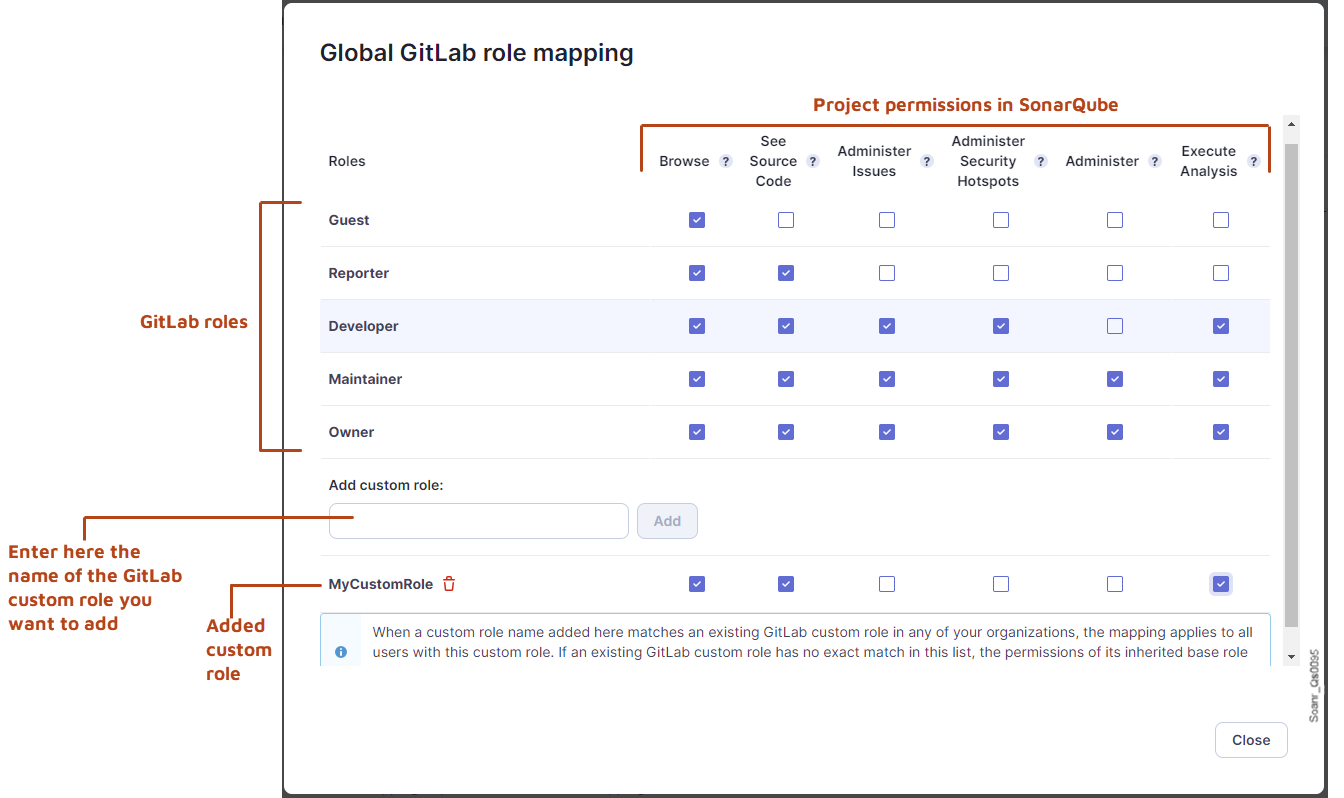Click the Execute Analysis help icon
1344x798 pixels.
(1254, 160)
